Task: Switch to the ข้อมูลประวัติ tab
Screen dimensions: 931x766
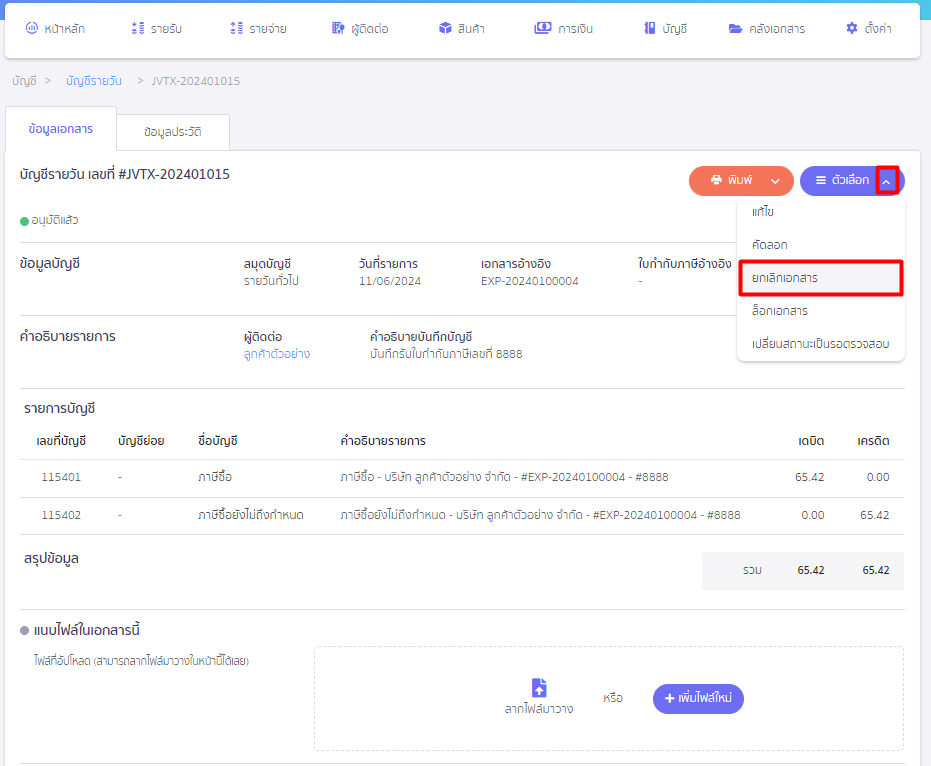Action: [x=173, y=132]
